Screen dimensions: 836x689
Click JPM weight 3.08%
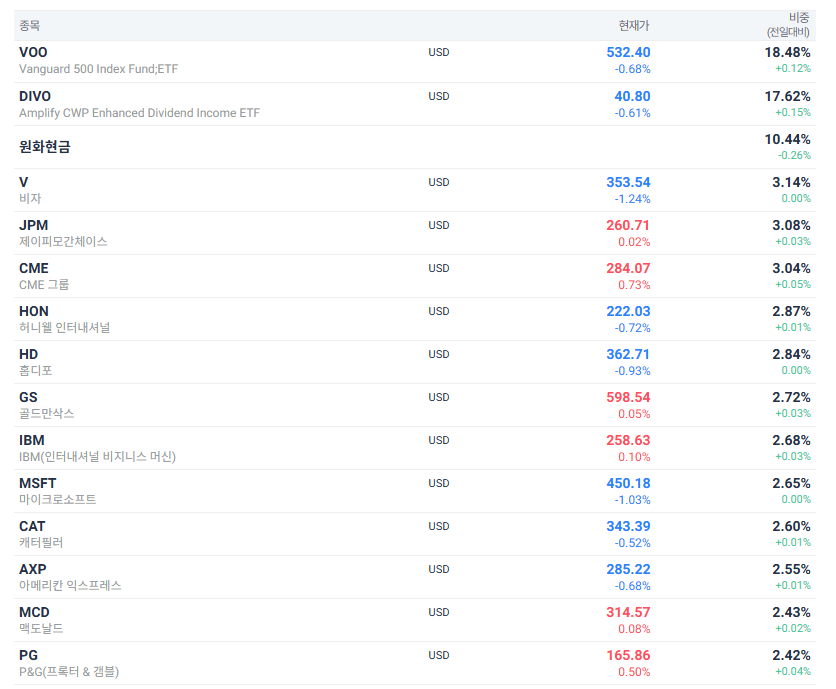(791, 225)
